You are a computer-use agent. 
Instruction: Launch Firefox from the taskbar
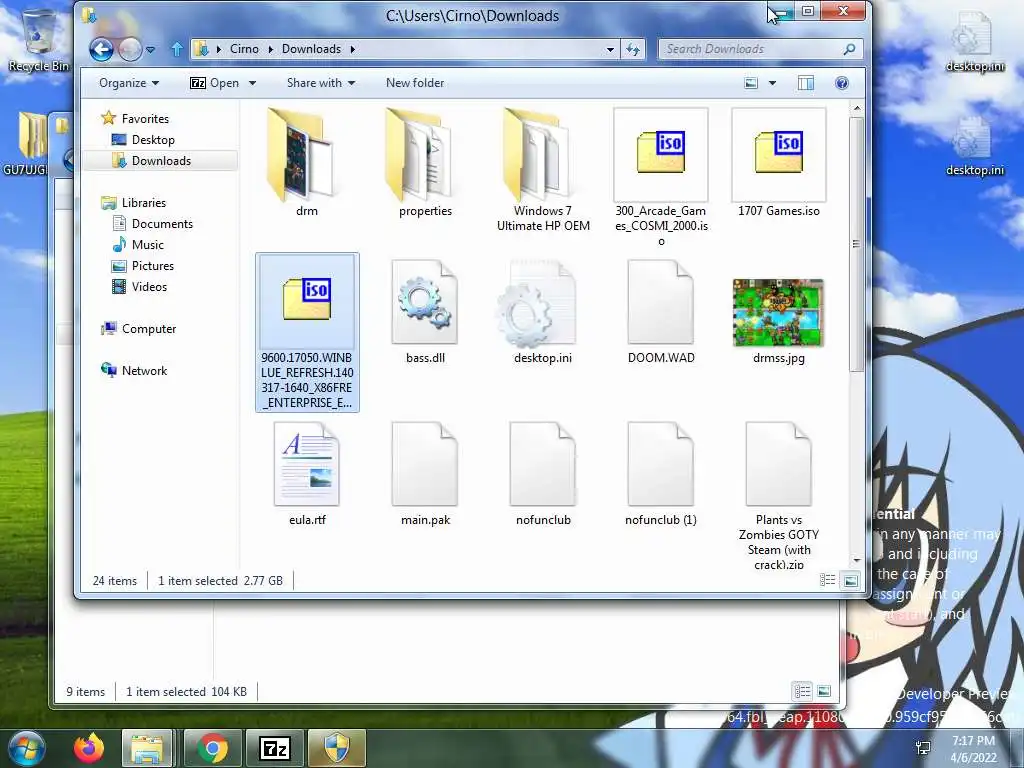pyautogui.click(x=88, y=748)
